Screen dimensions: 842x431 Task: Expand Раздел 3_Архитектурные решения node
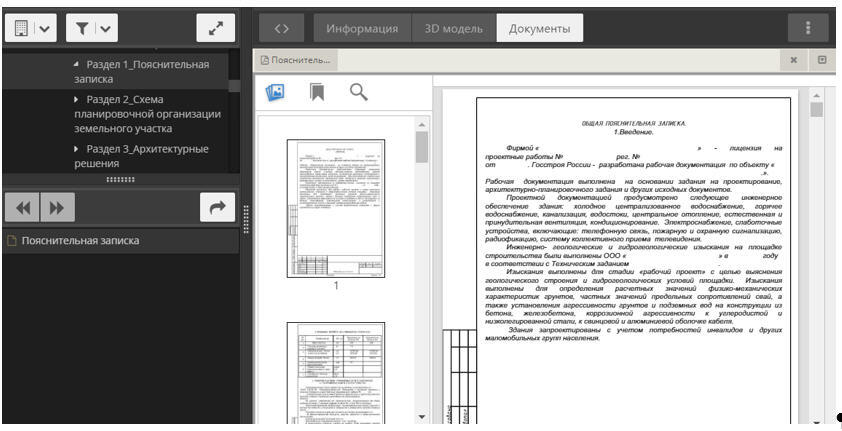pos(78,149)
